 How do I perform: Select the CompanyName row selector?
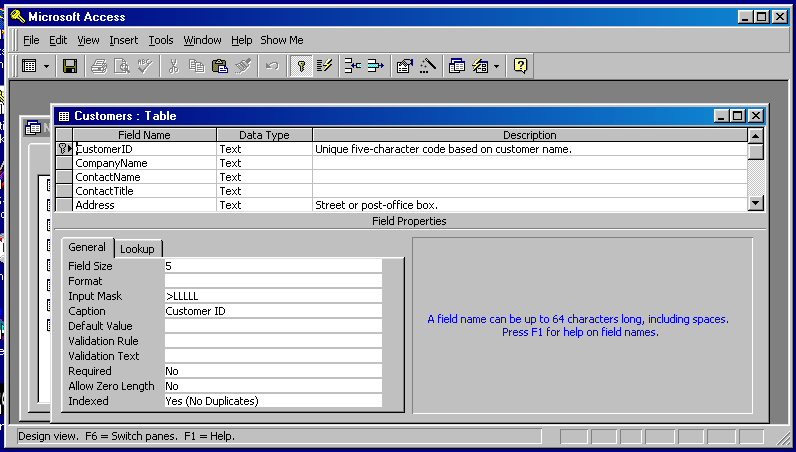point(64,163)
